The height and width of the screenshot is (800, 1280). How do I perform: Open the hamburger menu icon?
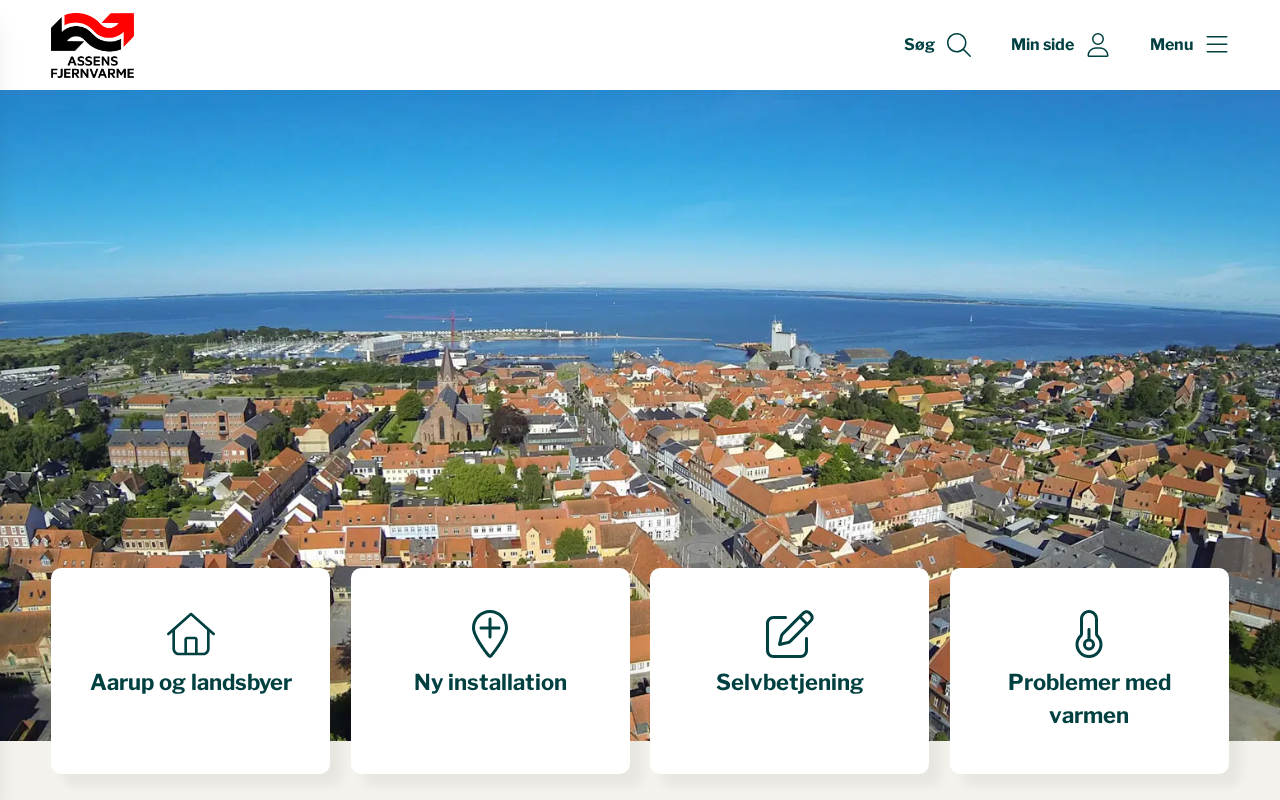click(1217, 45)
